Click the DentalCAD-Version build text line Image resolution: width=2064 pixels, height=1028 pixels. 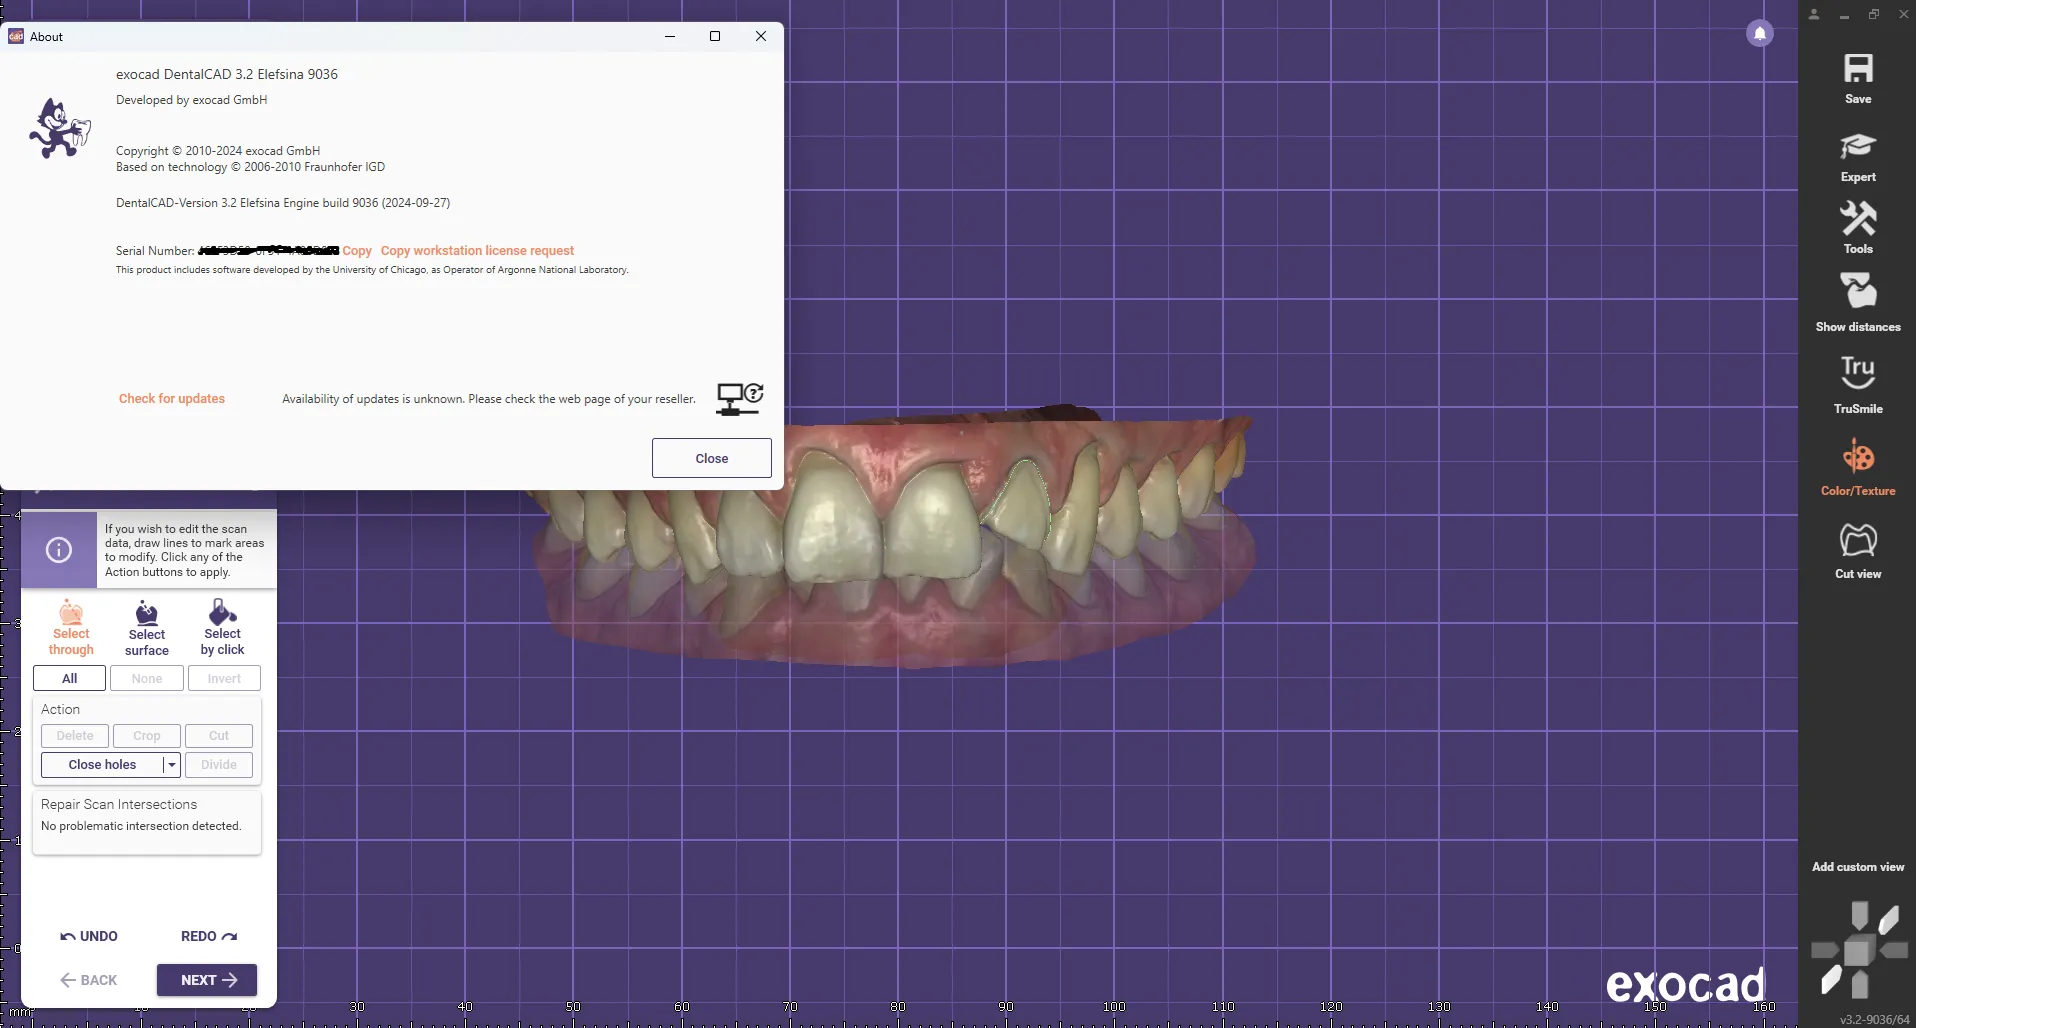click(283, 203)
